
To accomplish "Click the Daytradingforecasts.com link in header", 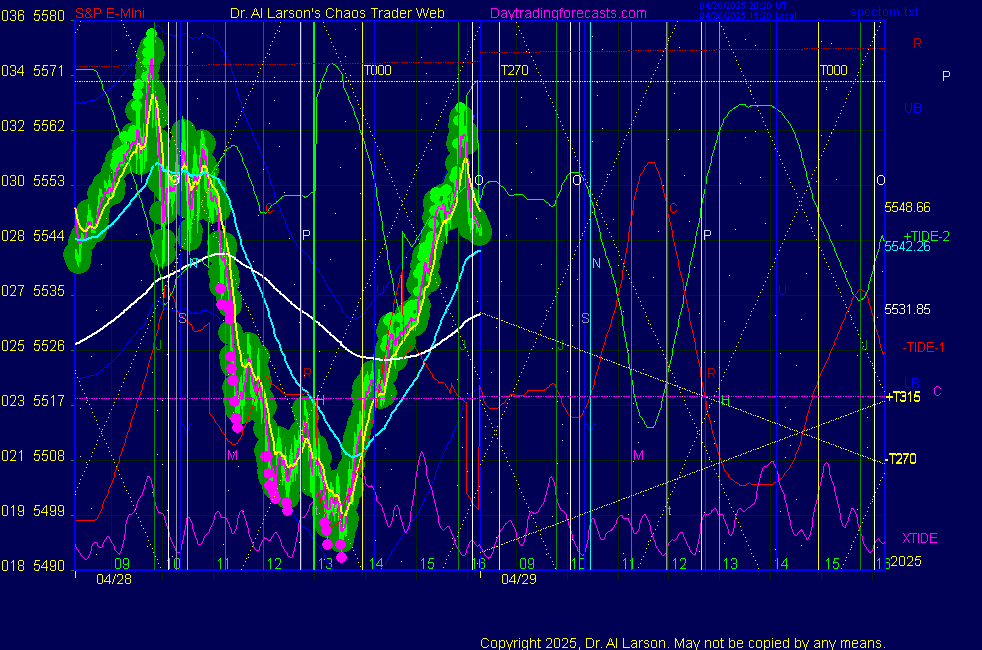I will click(568, 13).
